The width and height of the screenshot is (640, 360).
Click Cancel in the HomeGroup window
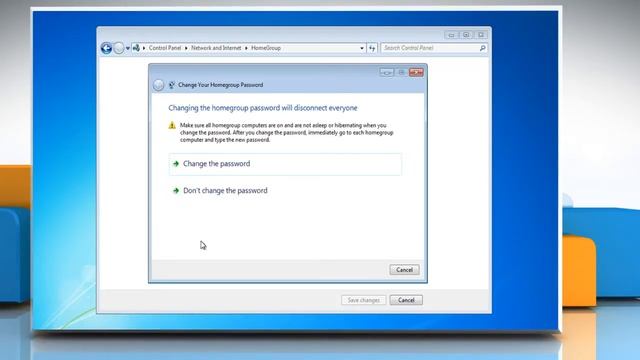pyautogui.click(x=406, y=300)
